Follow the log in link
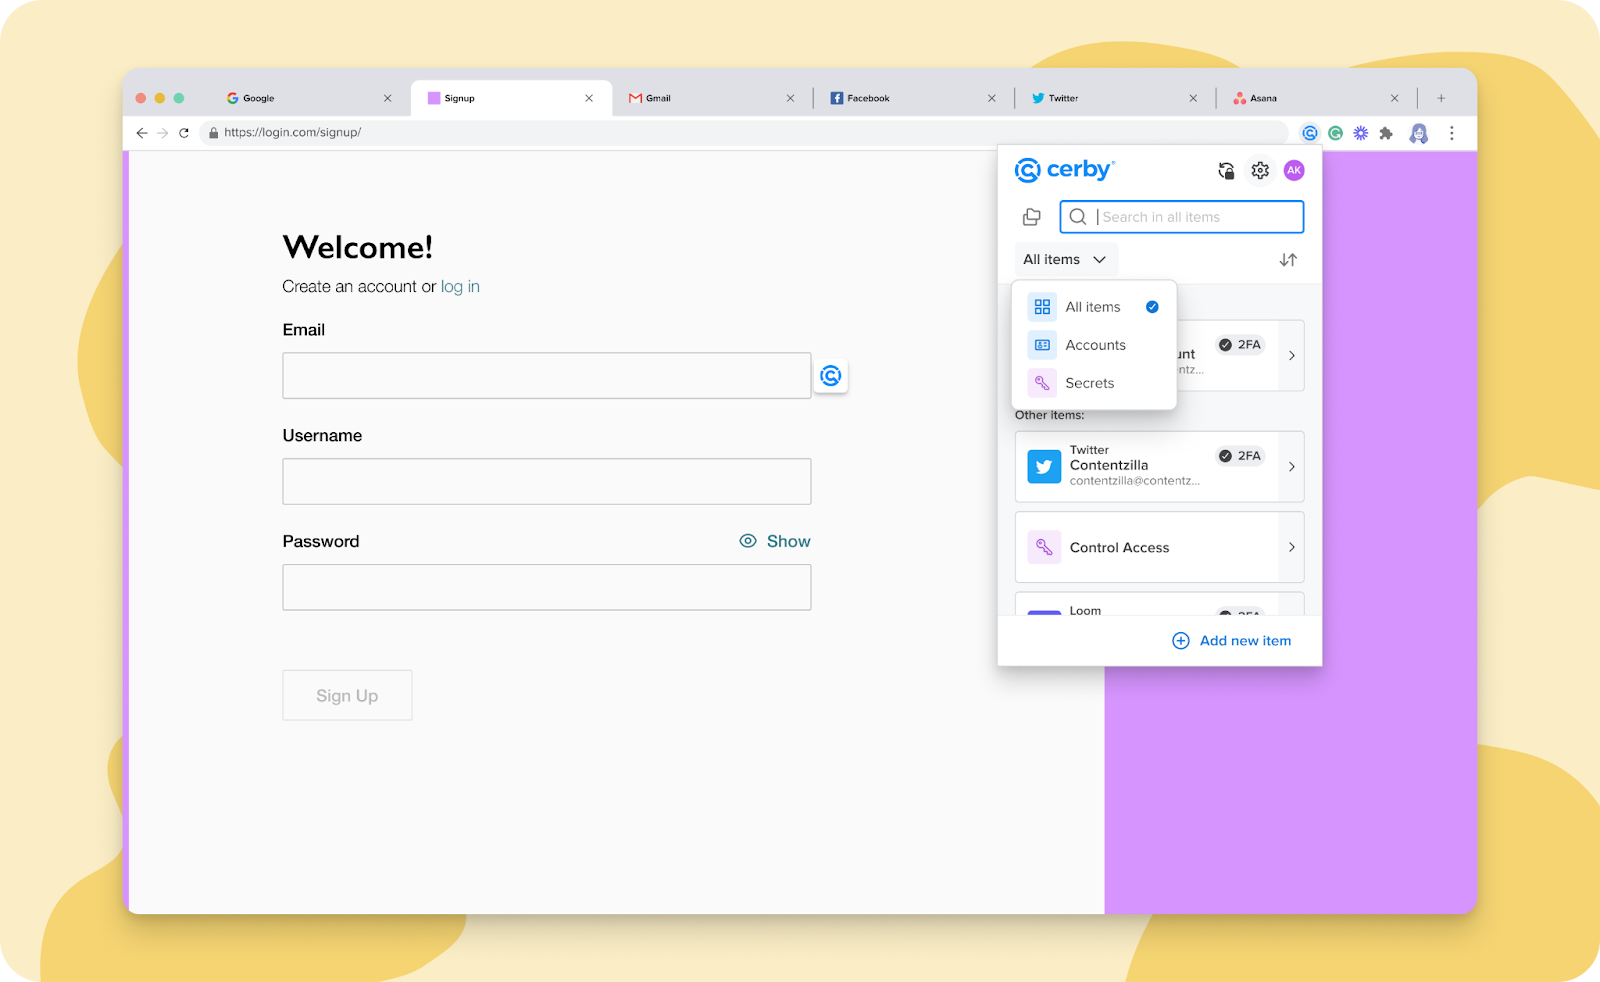This screenshot has height=982, width=1600. click(x=460, y=287)
